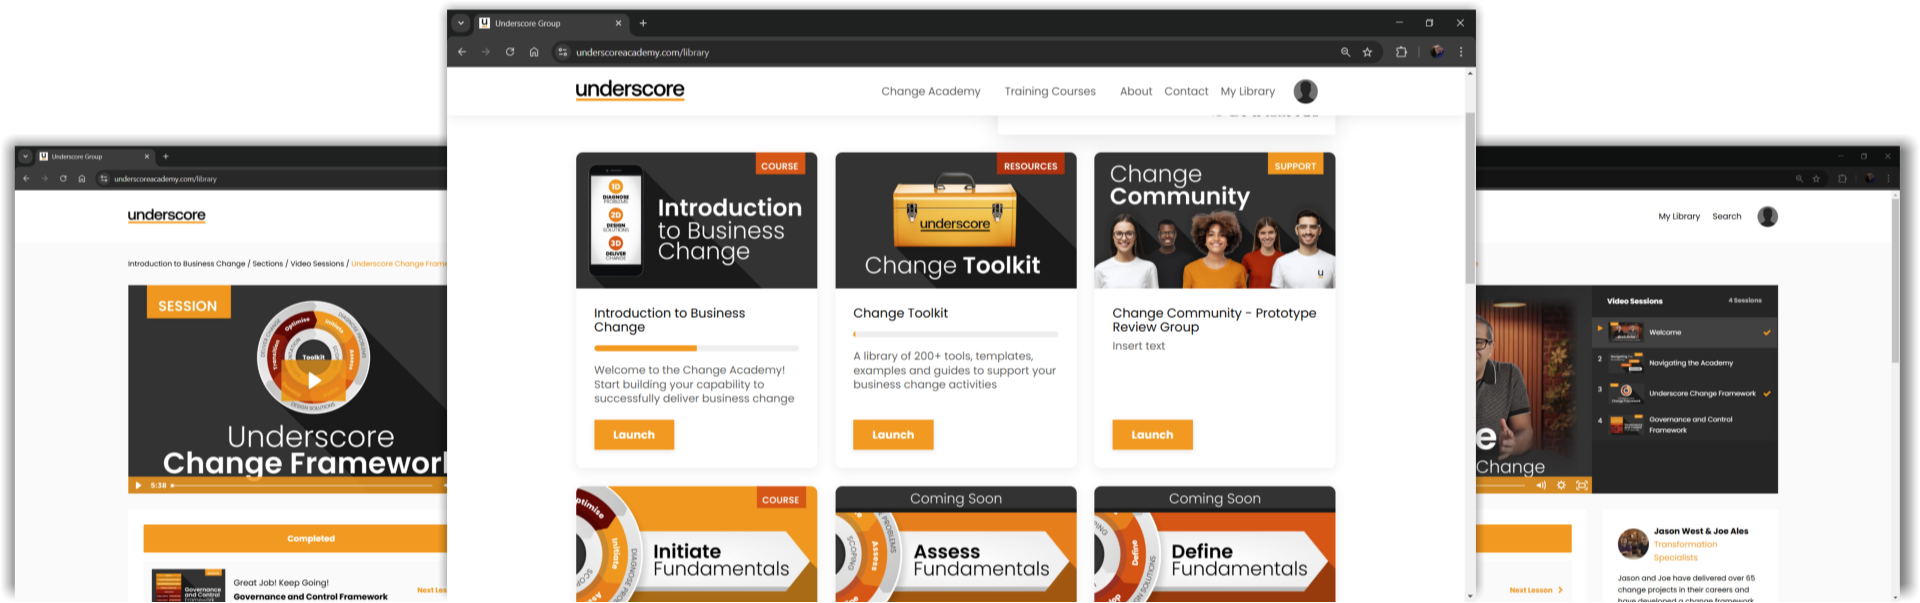Open the user account avatar on Underscore site header
Viewport: 1920px width, 603px height.
pos(1305,91)
